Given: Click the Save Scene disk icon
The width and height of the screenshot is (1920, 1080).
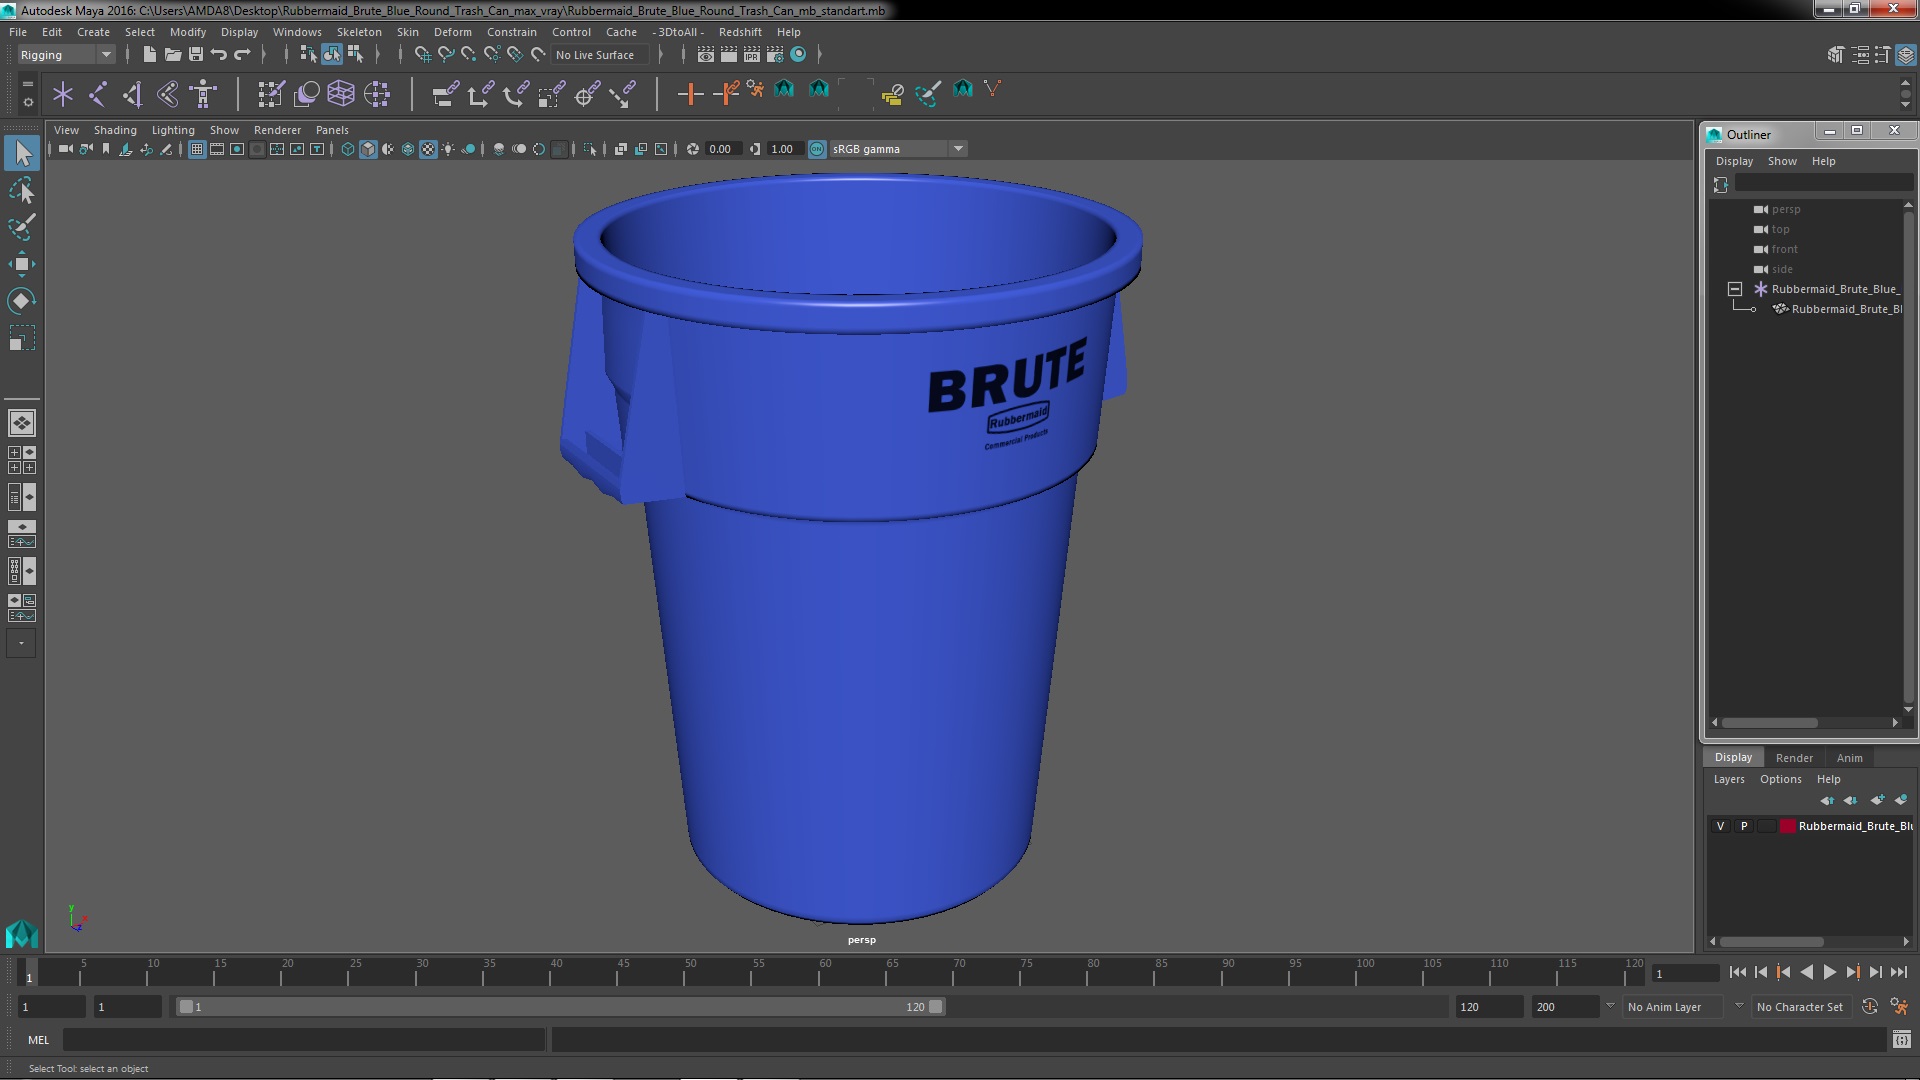Looking at the screenshot, I should click(x=196, y=55).
